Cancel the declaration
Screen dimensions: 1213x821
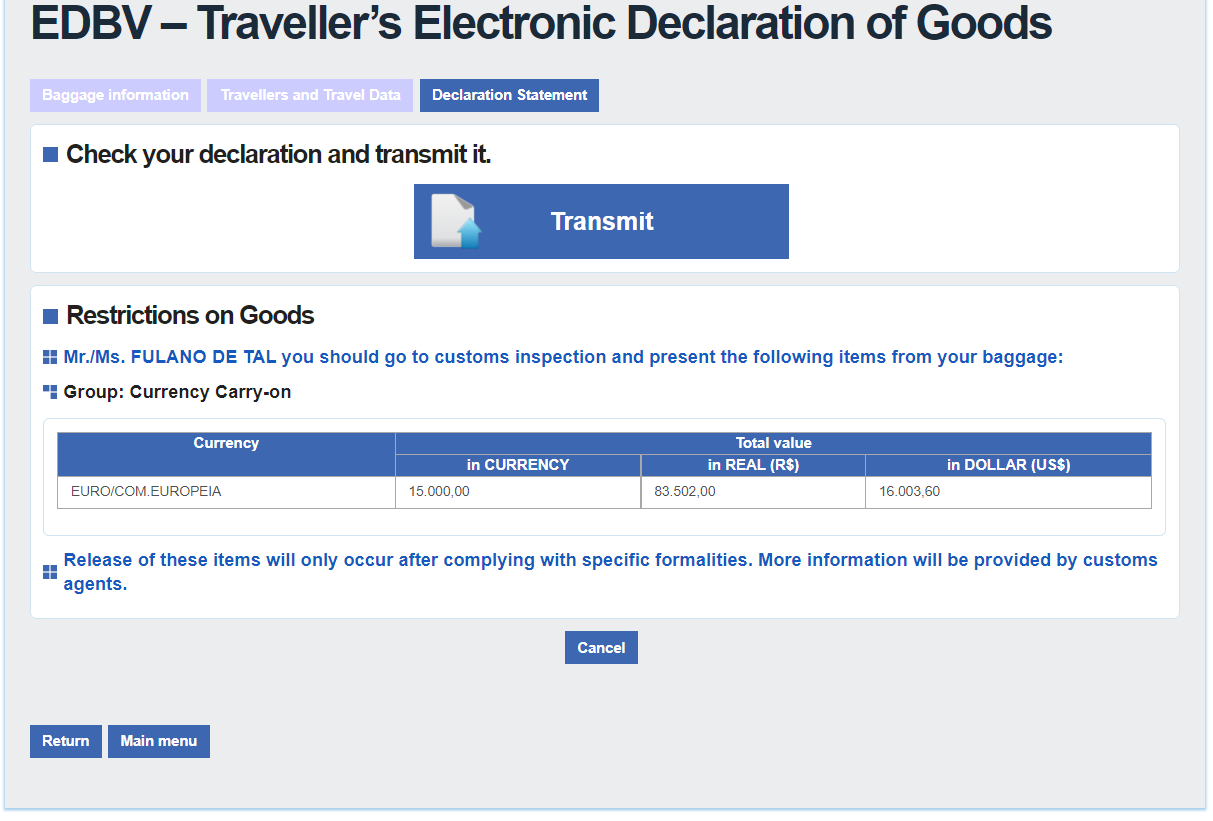click(601, 648)
